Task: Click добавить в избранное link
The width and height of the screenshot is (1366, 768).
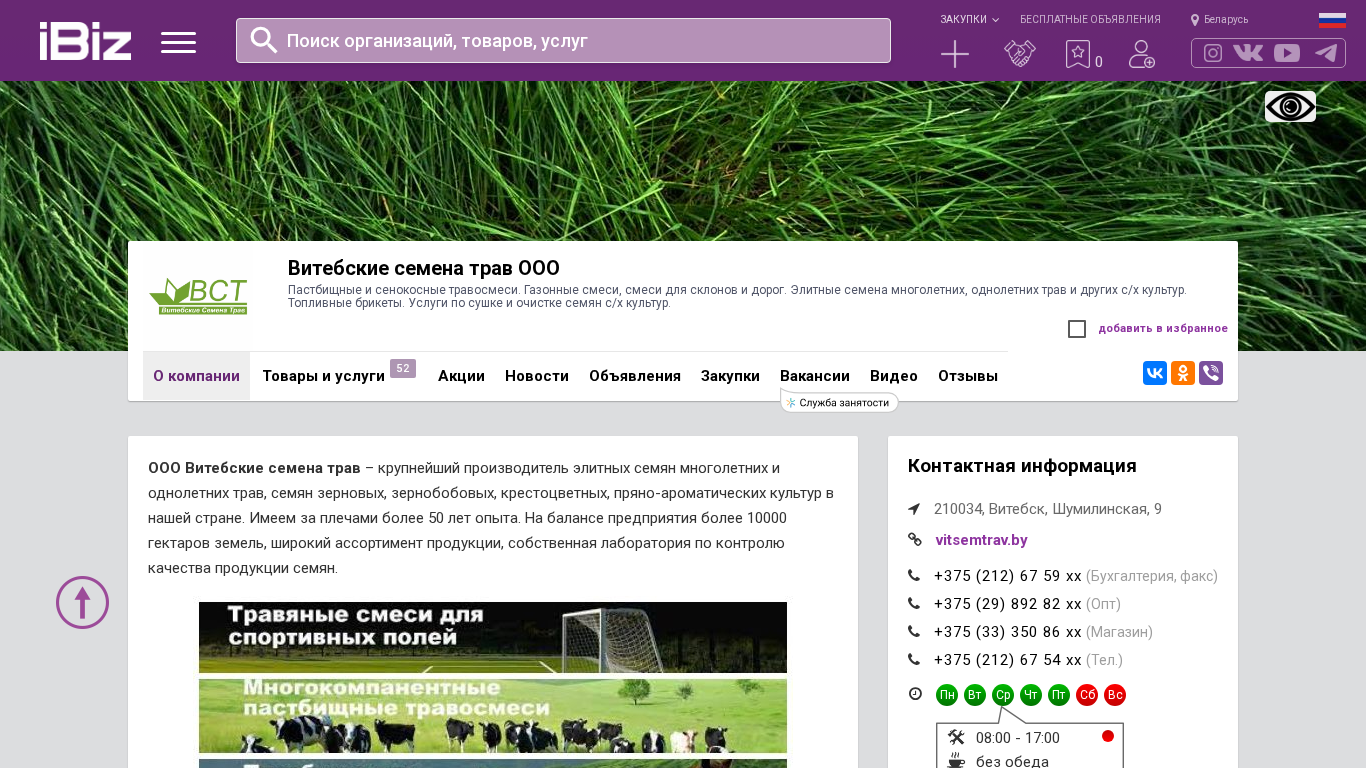Action: 1163,328
